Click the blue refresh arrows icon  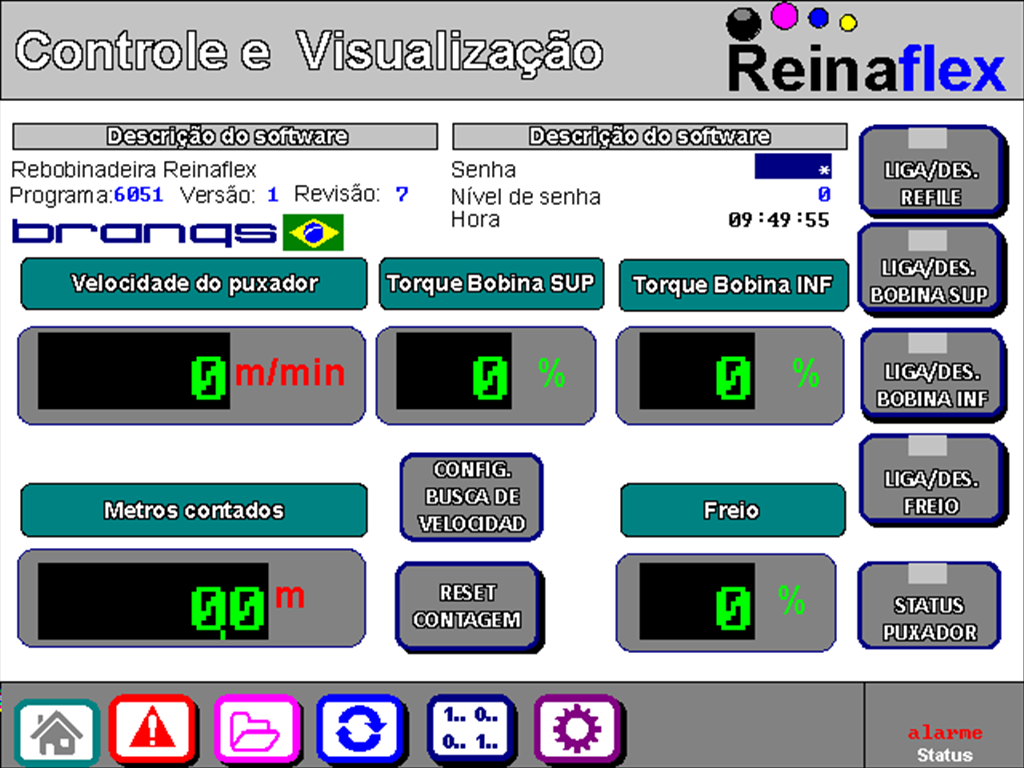(362, 730)
